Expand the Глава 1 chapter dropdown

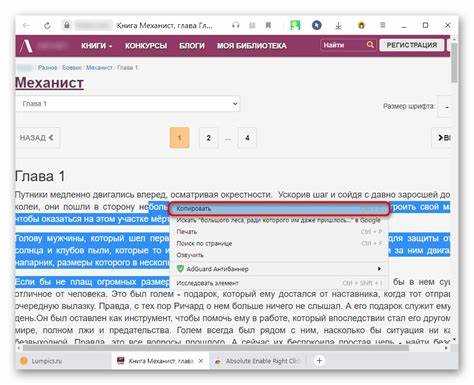128,104
